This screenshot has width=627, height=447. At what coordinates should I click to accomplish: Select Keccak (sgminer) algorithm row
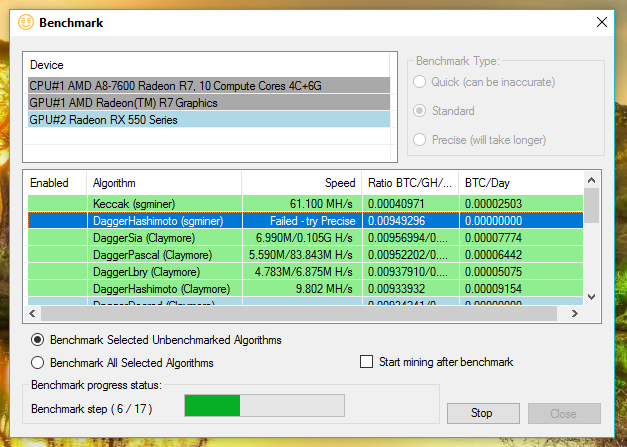click(x=306, y=204)
